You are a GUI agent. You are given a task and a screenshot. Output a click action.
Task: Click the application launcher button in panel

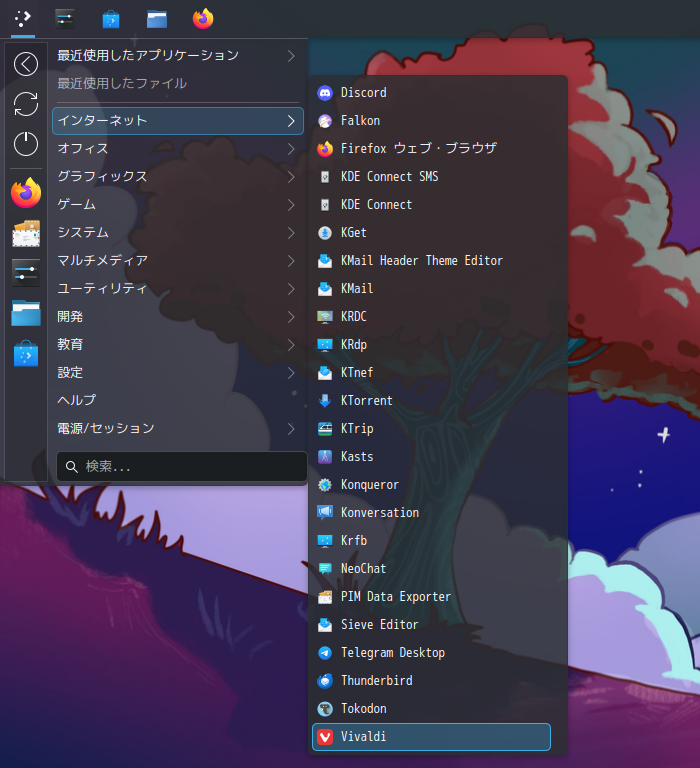(x=23, y=19)
